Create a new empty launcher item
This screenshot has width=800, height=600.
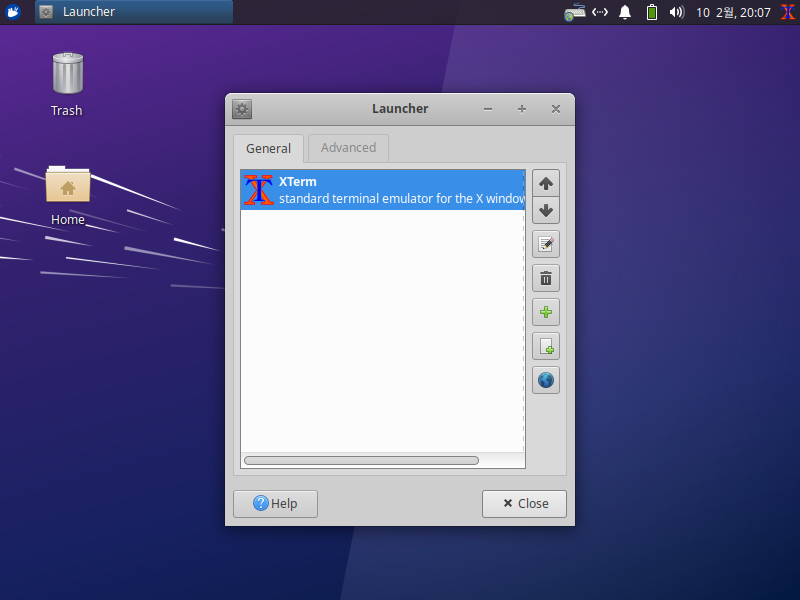(545, 346)
